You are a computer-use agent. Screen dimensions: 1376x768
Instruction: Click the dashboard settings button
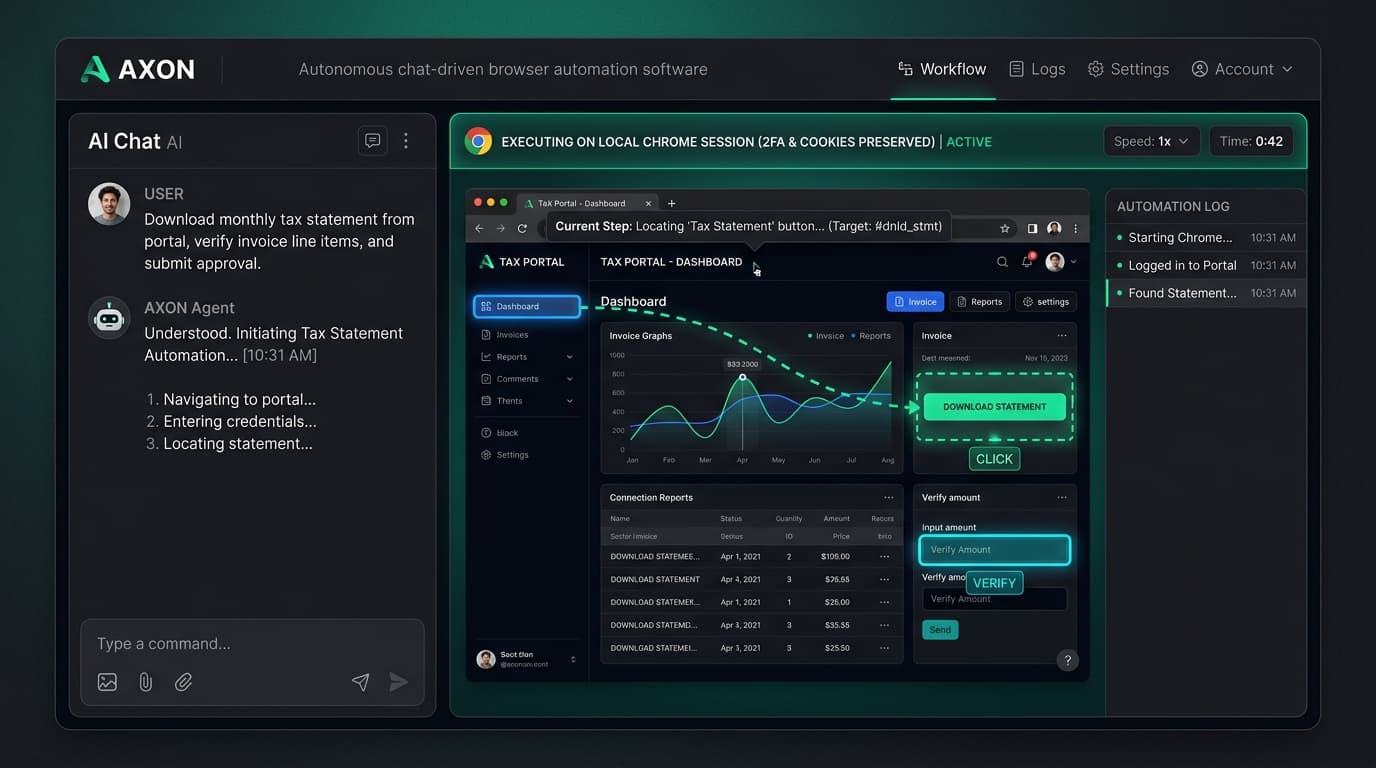click(x=1046, y=301)
